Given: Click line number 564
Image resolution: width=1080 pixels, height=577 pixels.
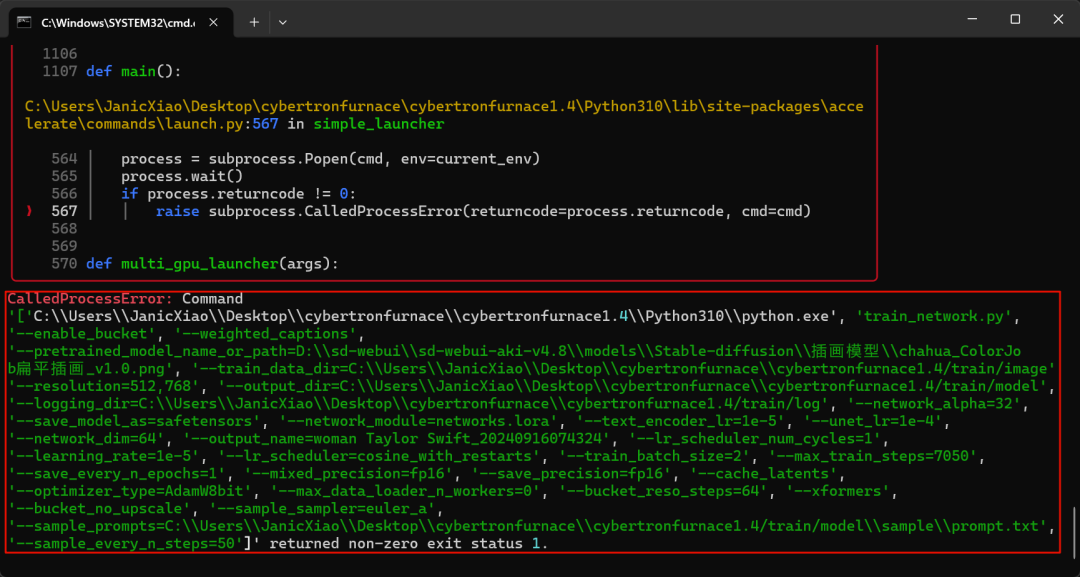Looking at the screenshot, I should click(x=65, y=159).
